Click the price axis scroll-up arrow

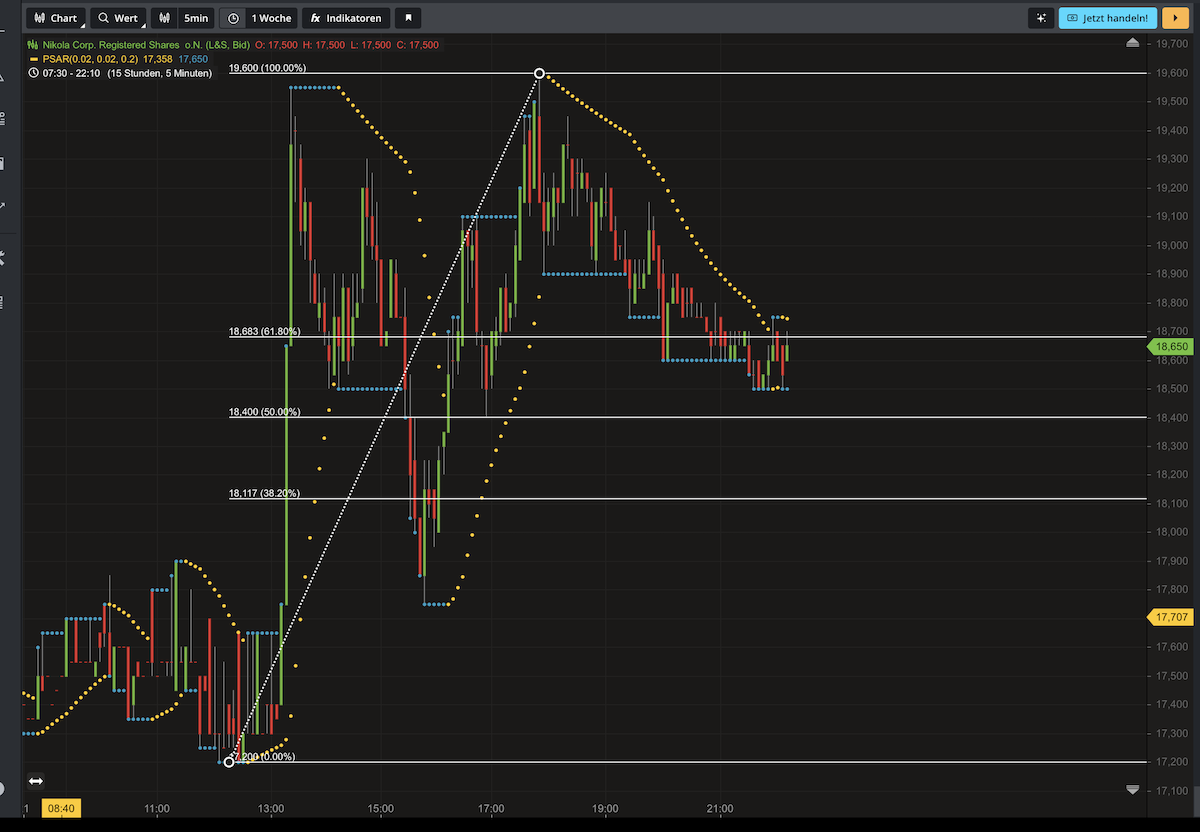click(1132, 44)
